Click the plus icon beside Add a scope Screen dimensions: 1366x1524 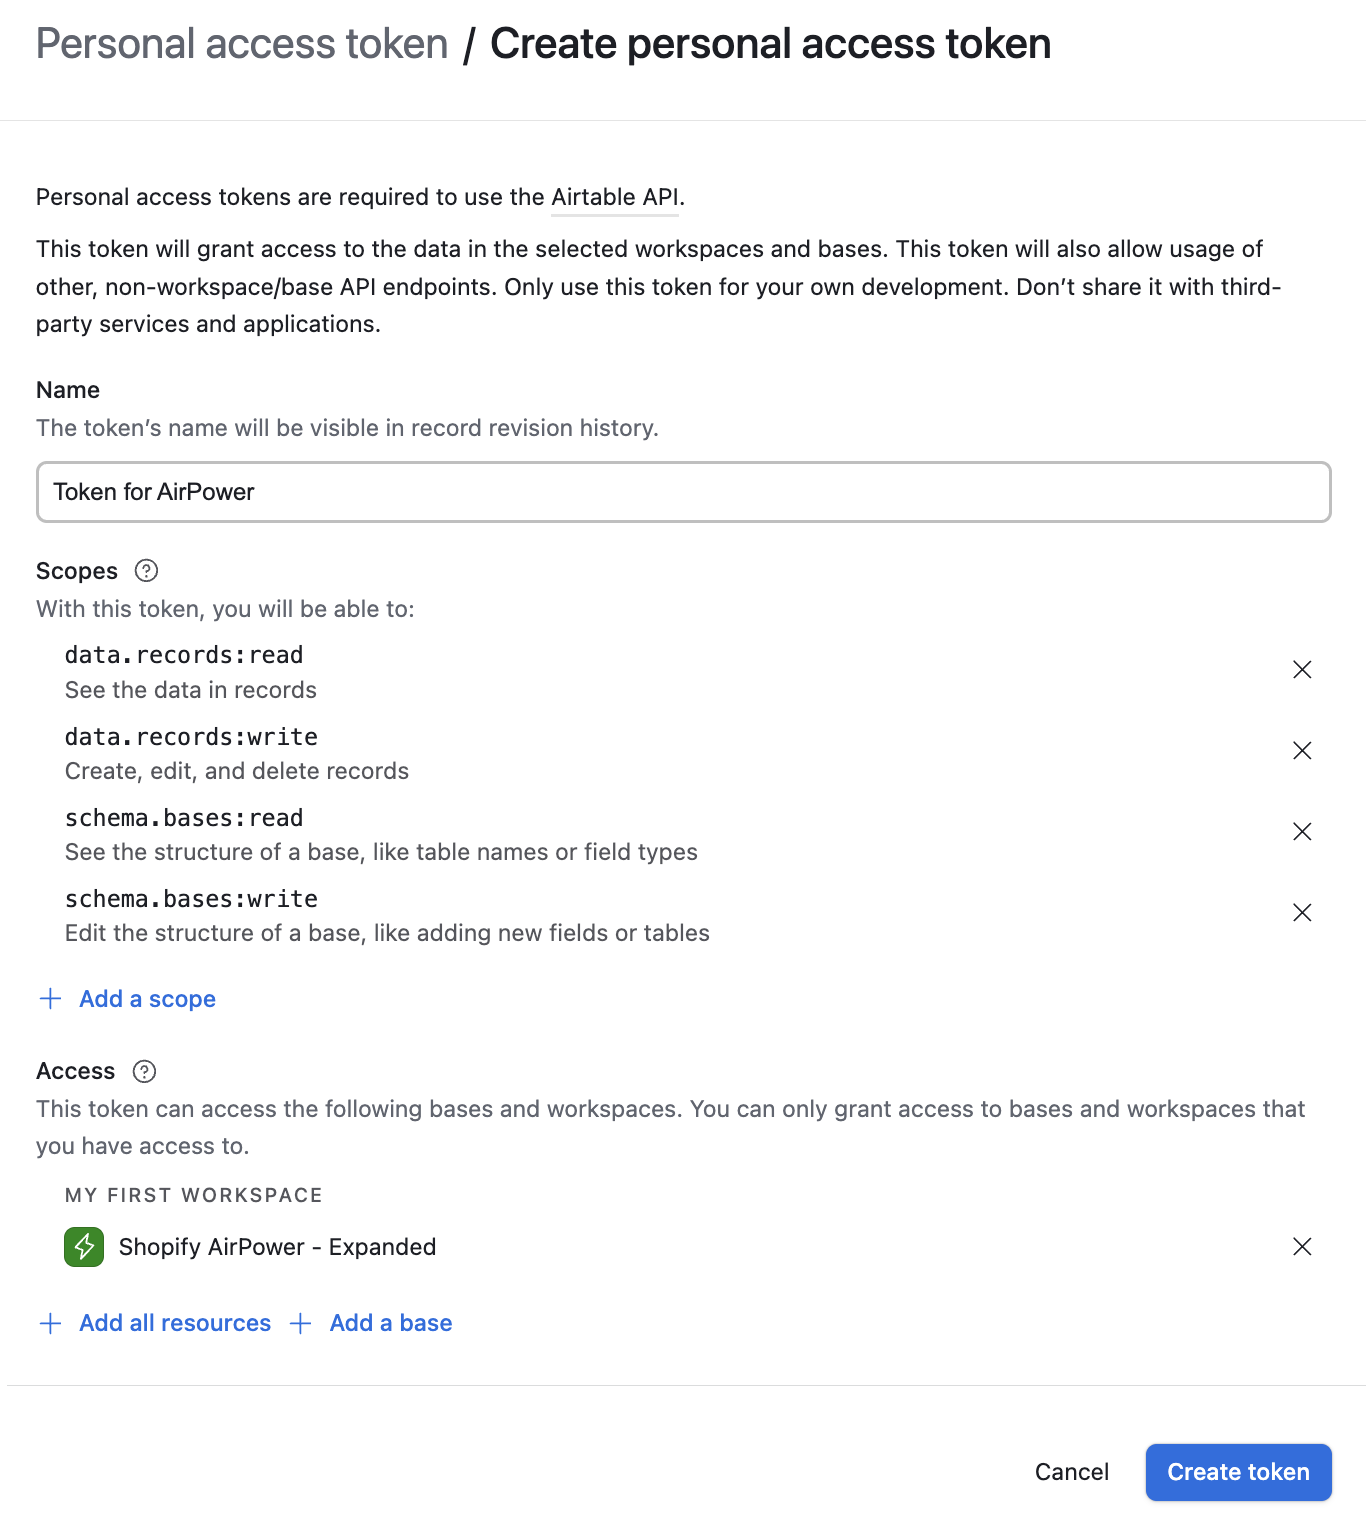50,999
